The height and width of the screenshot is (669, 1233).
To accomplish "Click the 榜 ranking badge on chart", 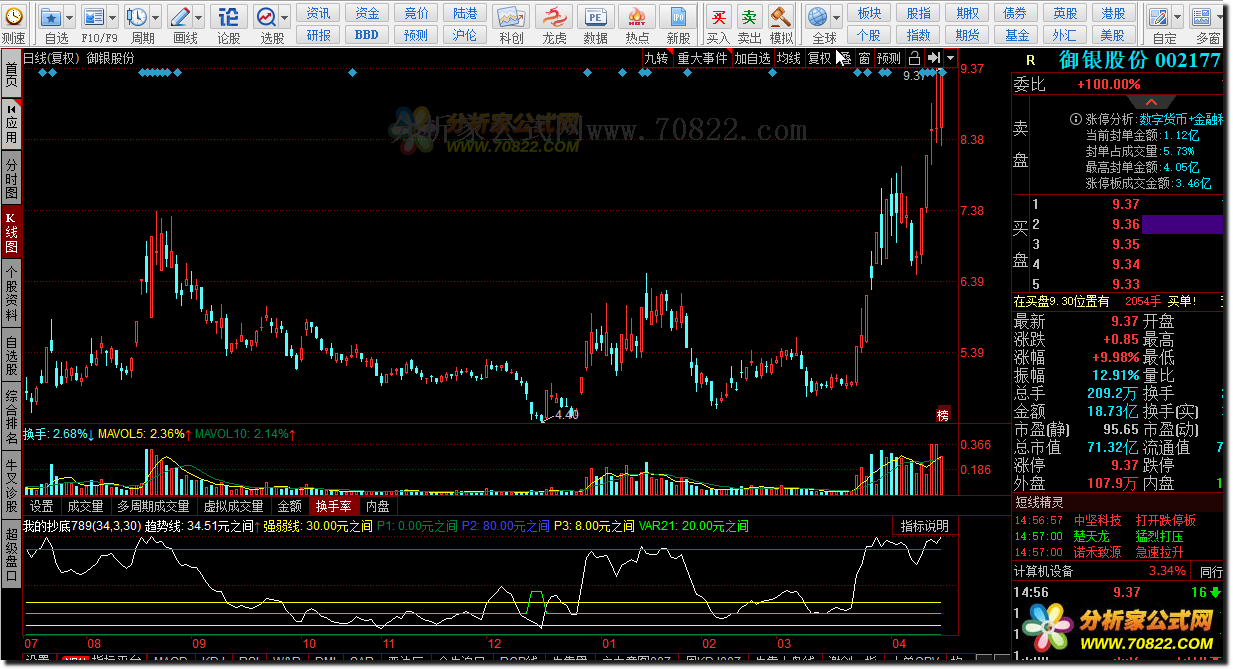I will 942,414.
